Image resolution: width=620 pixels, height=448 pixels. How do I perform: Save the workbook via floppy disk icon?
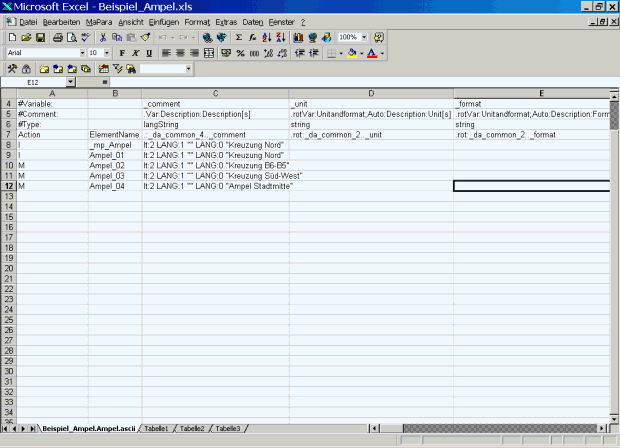click(40, 38)
